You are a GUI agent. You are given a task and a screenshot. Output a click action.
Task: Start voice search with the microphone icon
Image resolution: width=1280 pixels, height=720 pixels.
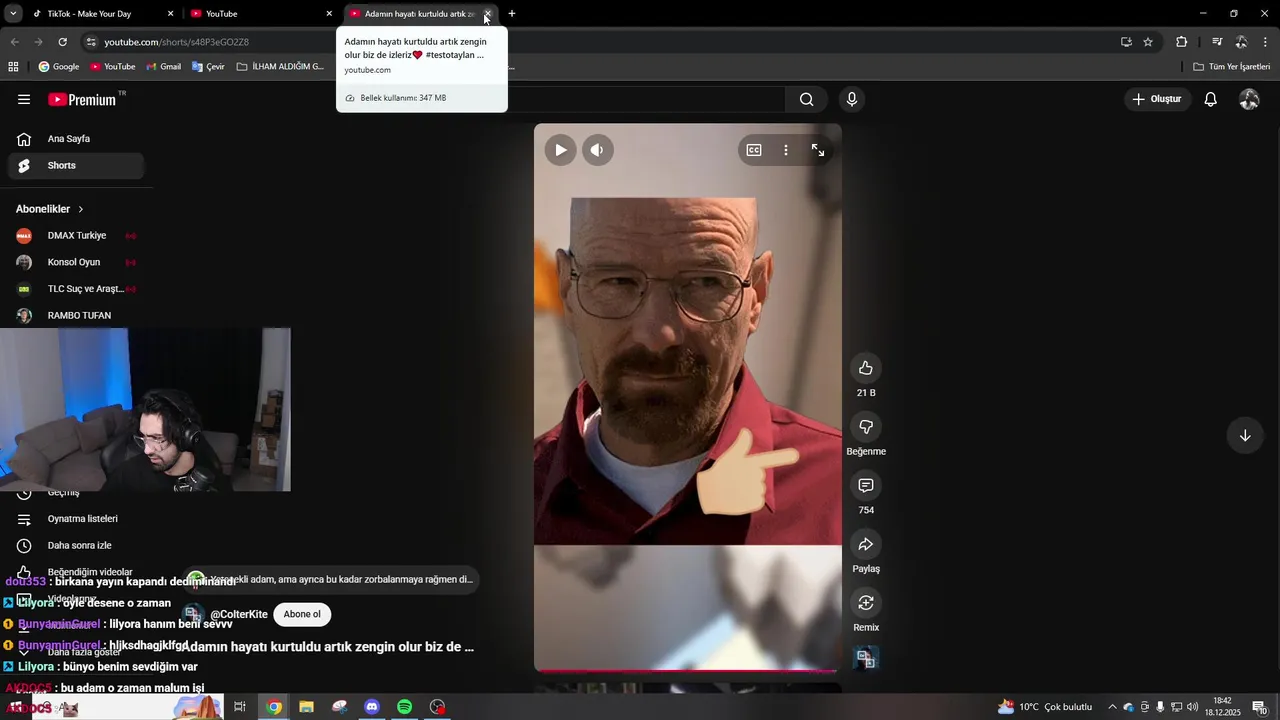pyautogui.click(x=852, y=99)
